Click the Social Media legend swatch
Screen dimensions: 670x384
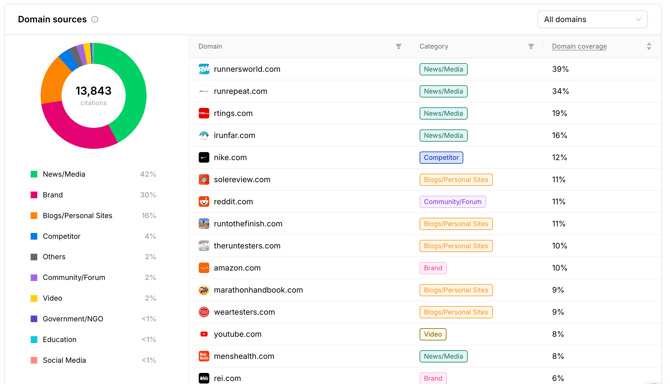[34, 360]
